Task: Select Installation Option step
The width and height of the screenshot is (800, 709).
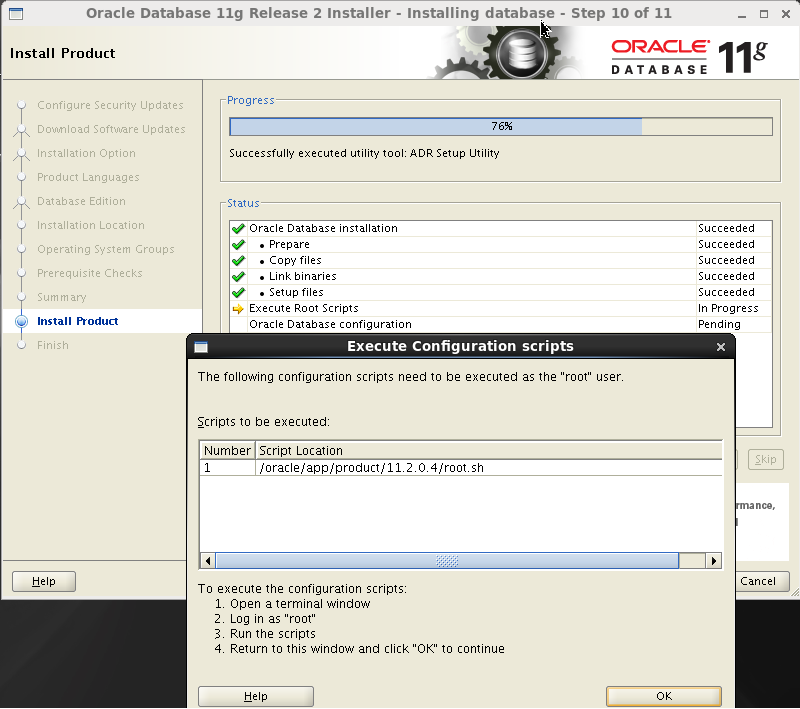Action: (x=86, y=153)
